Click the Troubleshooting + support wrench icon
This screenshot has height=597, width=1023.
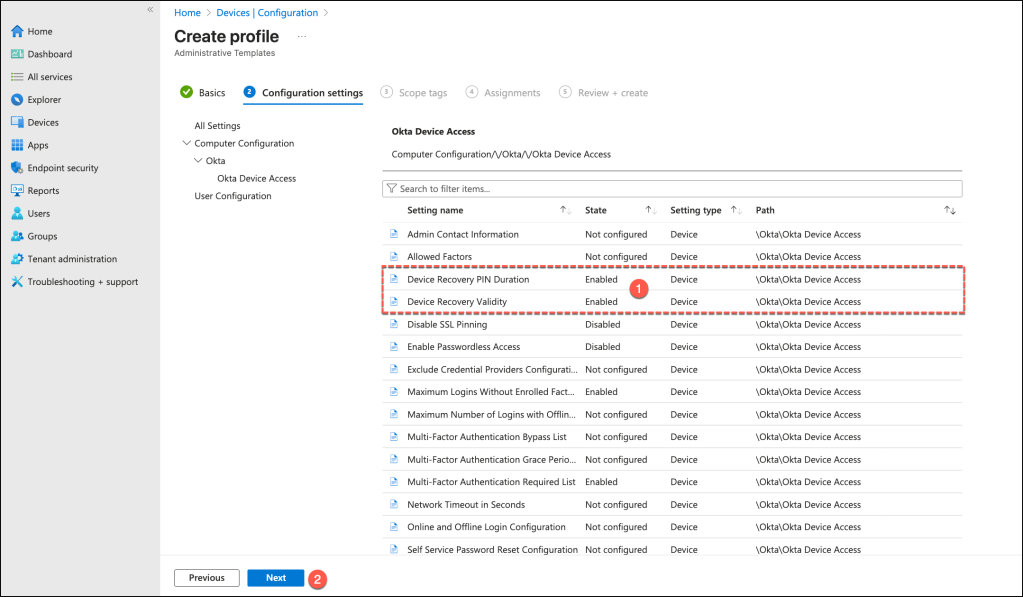(x=17, y=282)
